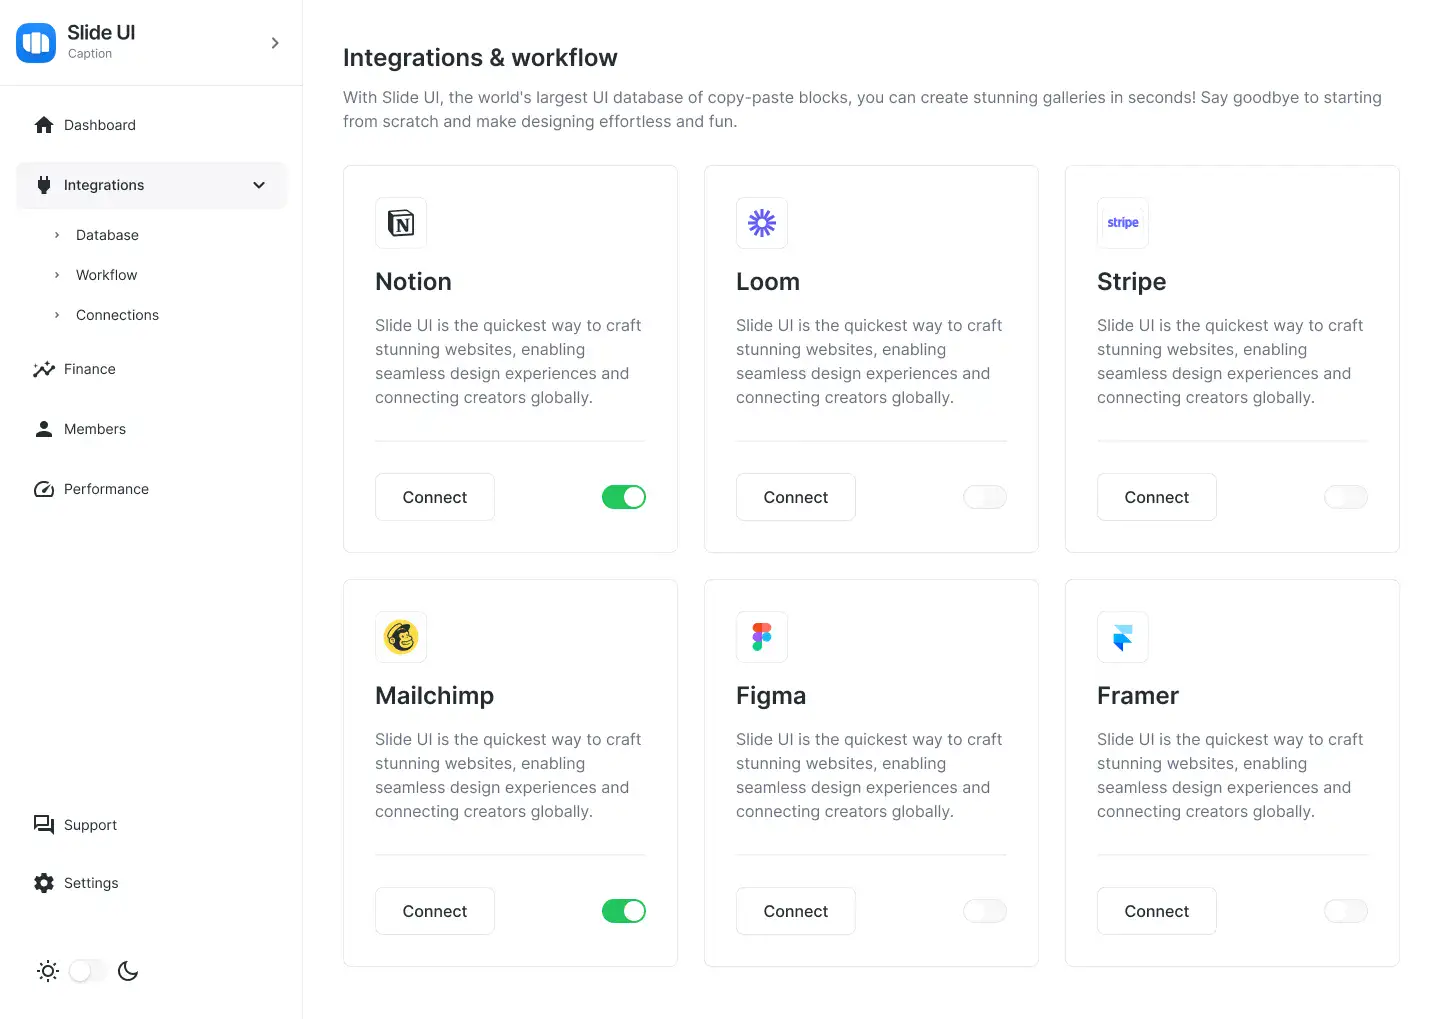Image resolution: width=1440 pixels, height=1019 pixels.
Task: Click the Framer card title
Action: (x=1138, y=696)
